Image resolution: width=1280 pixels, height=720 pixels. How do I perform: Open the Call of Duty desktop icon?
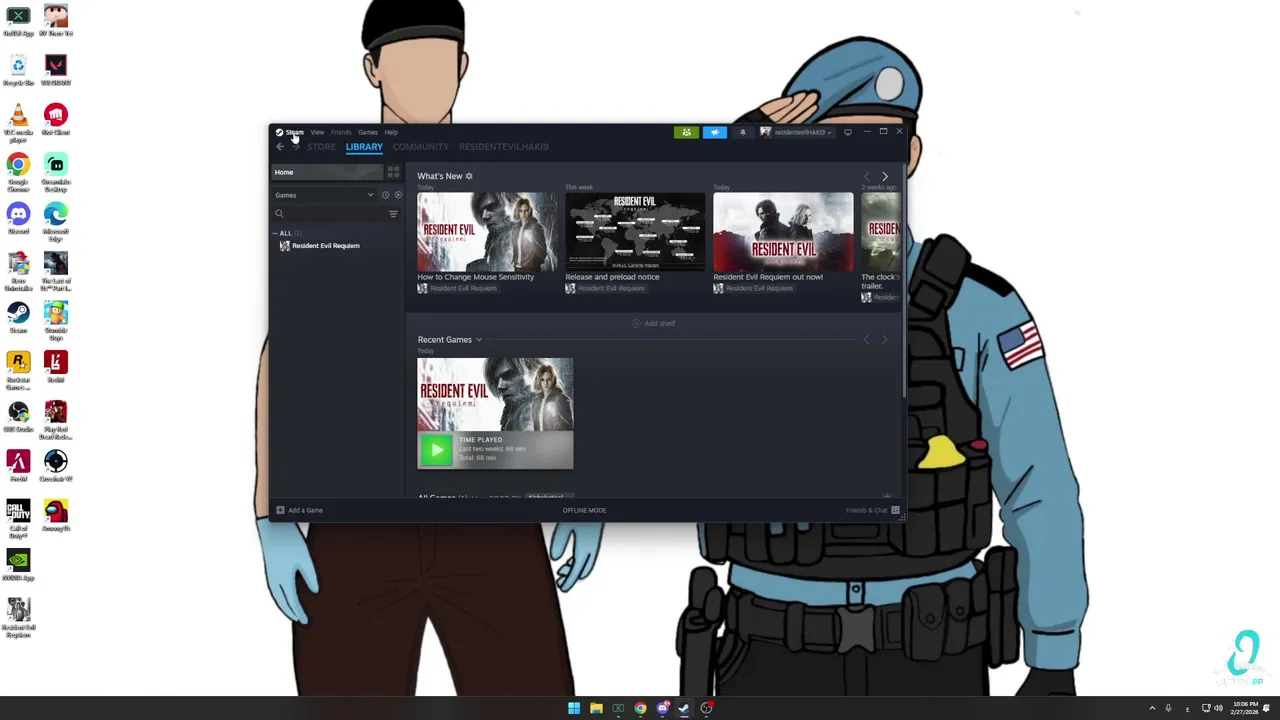[x=18, y=518]
